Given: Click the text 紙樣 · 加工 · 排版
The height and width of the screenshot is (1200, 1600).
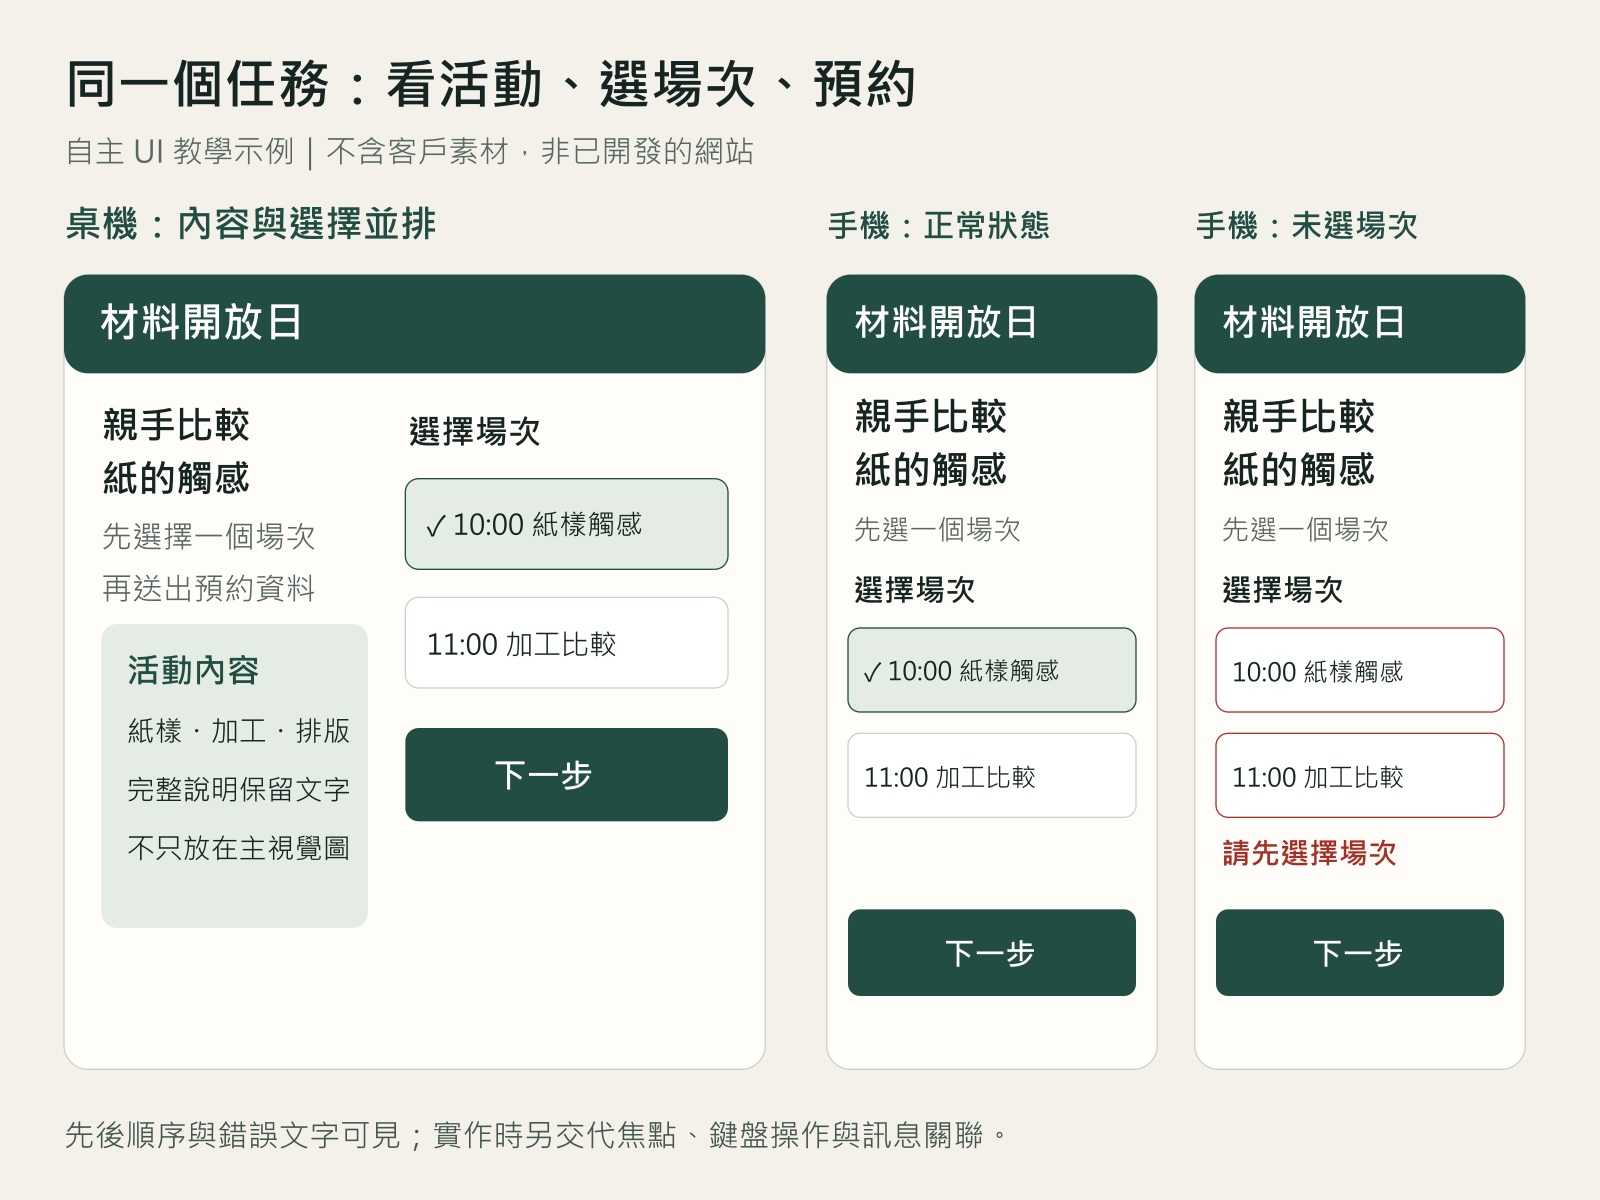Looking at the screenshot, I should coord(239,731).
